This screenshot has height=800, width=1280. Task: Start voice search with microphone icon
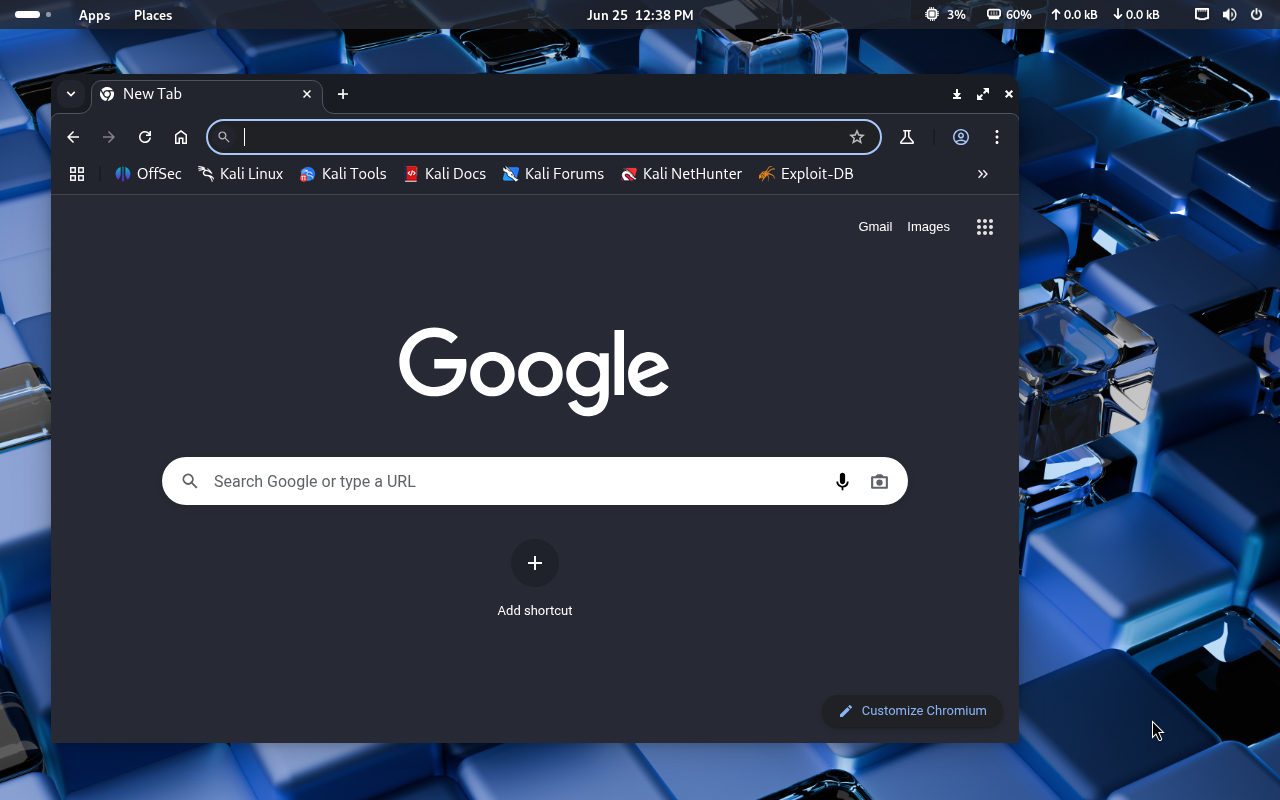point(842,481)
